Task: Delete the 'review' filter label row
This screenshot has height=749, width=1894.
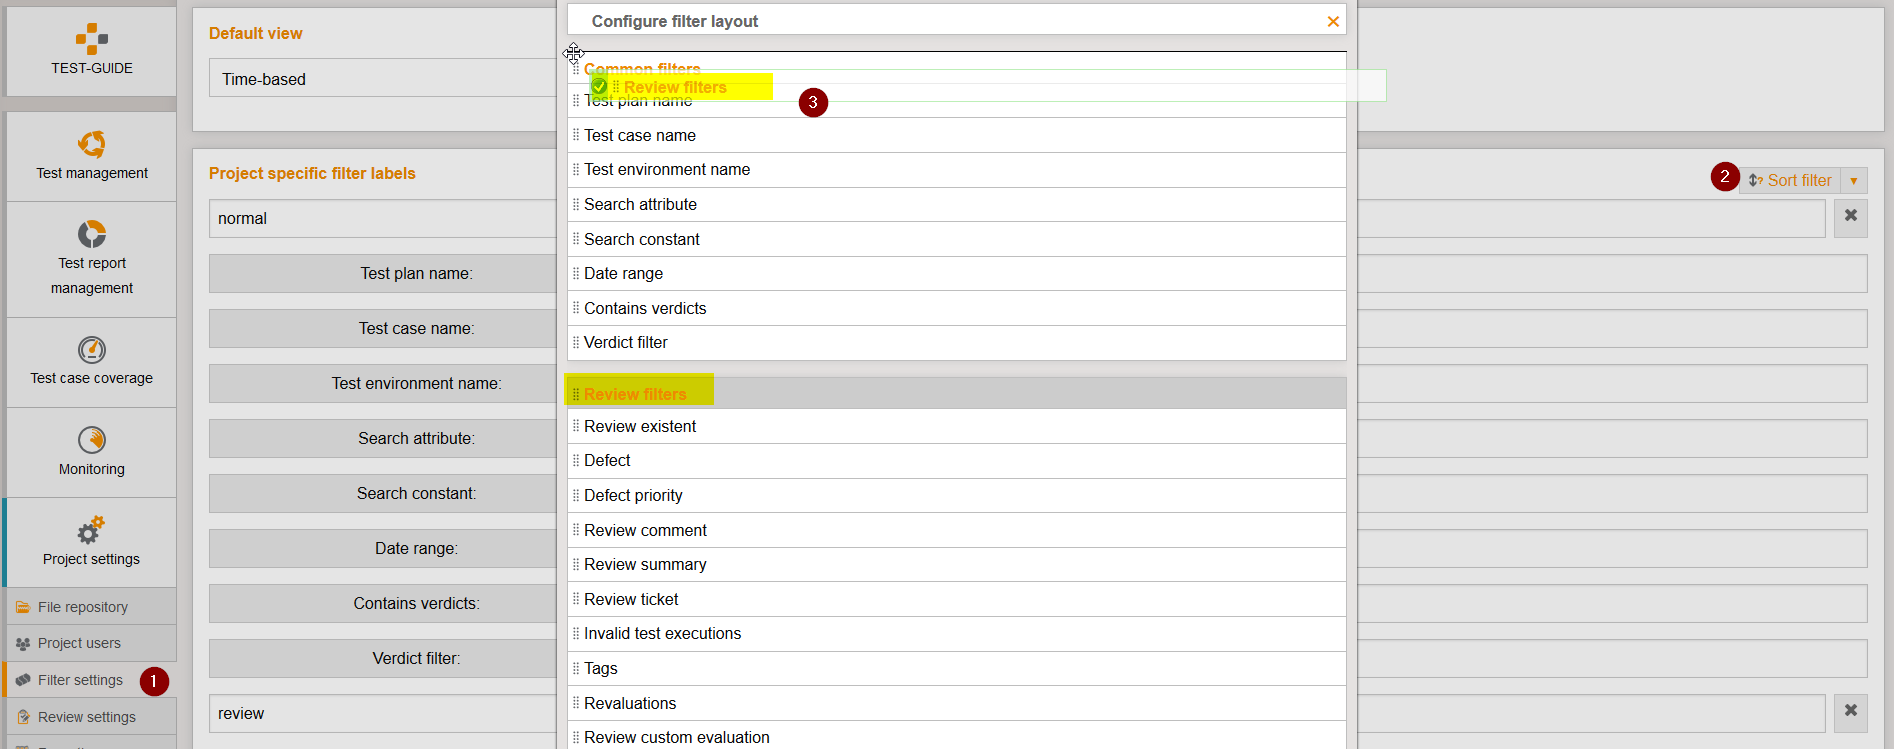Action: pos(1850,711)
